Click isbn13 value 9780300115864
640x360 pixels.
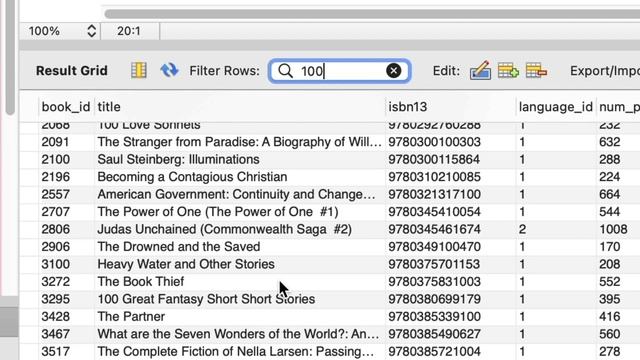coord(434,160)
